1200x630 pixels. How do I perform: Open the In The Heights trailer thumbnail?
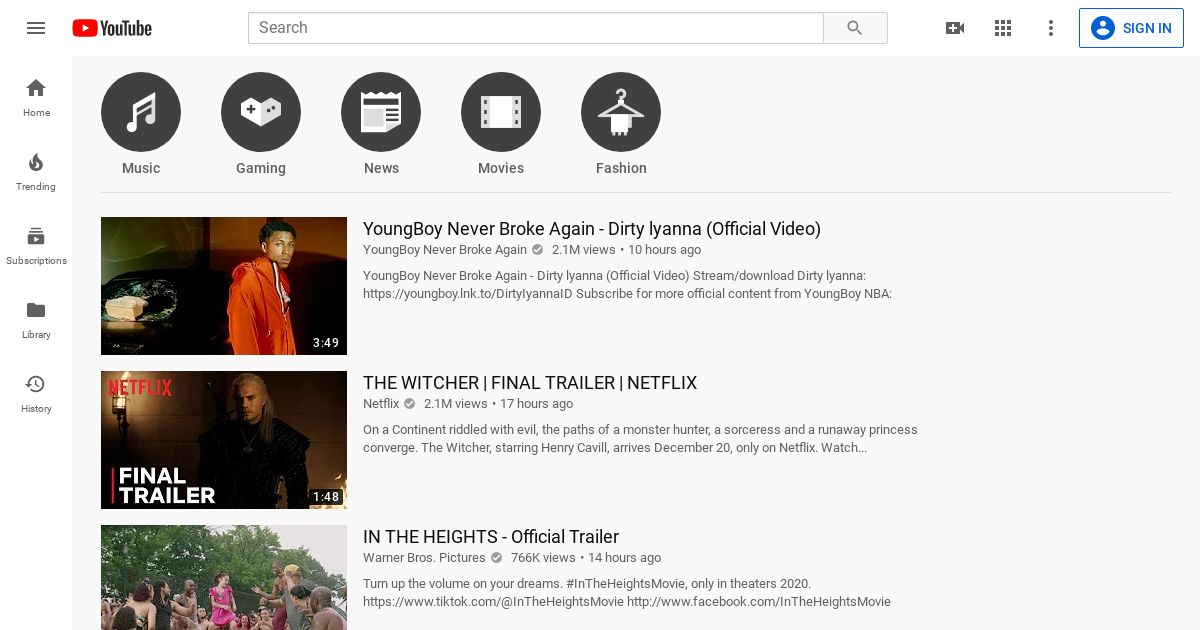coord(224,577)
